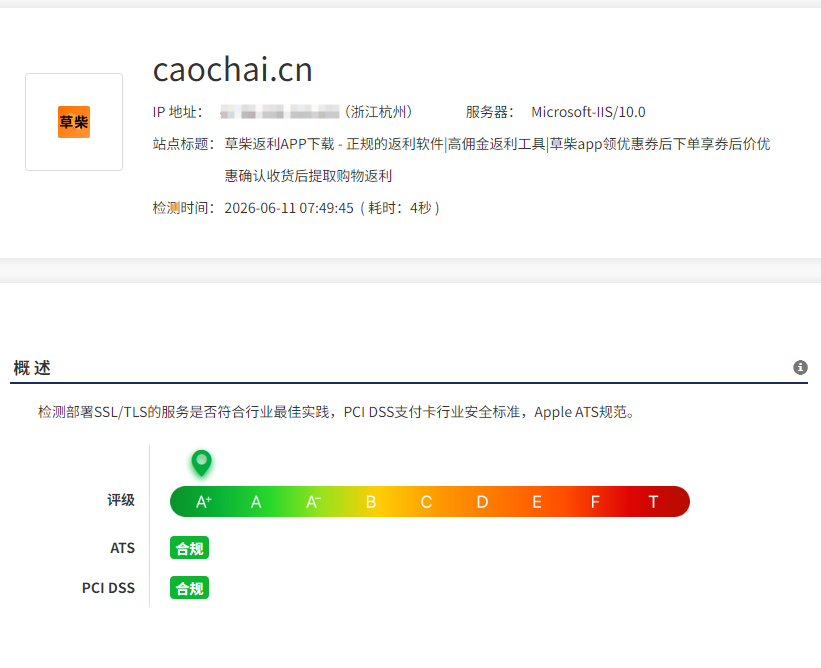Click the PCI DSS 合规 green badge
This screenshot has width=821, height=668.
[190, 588]
